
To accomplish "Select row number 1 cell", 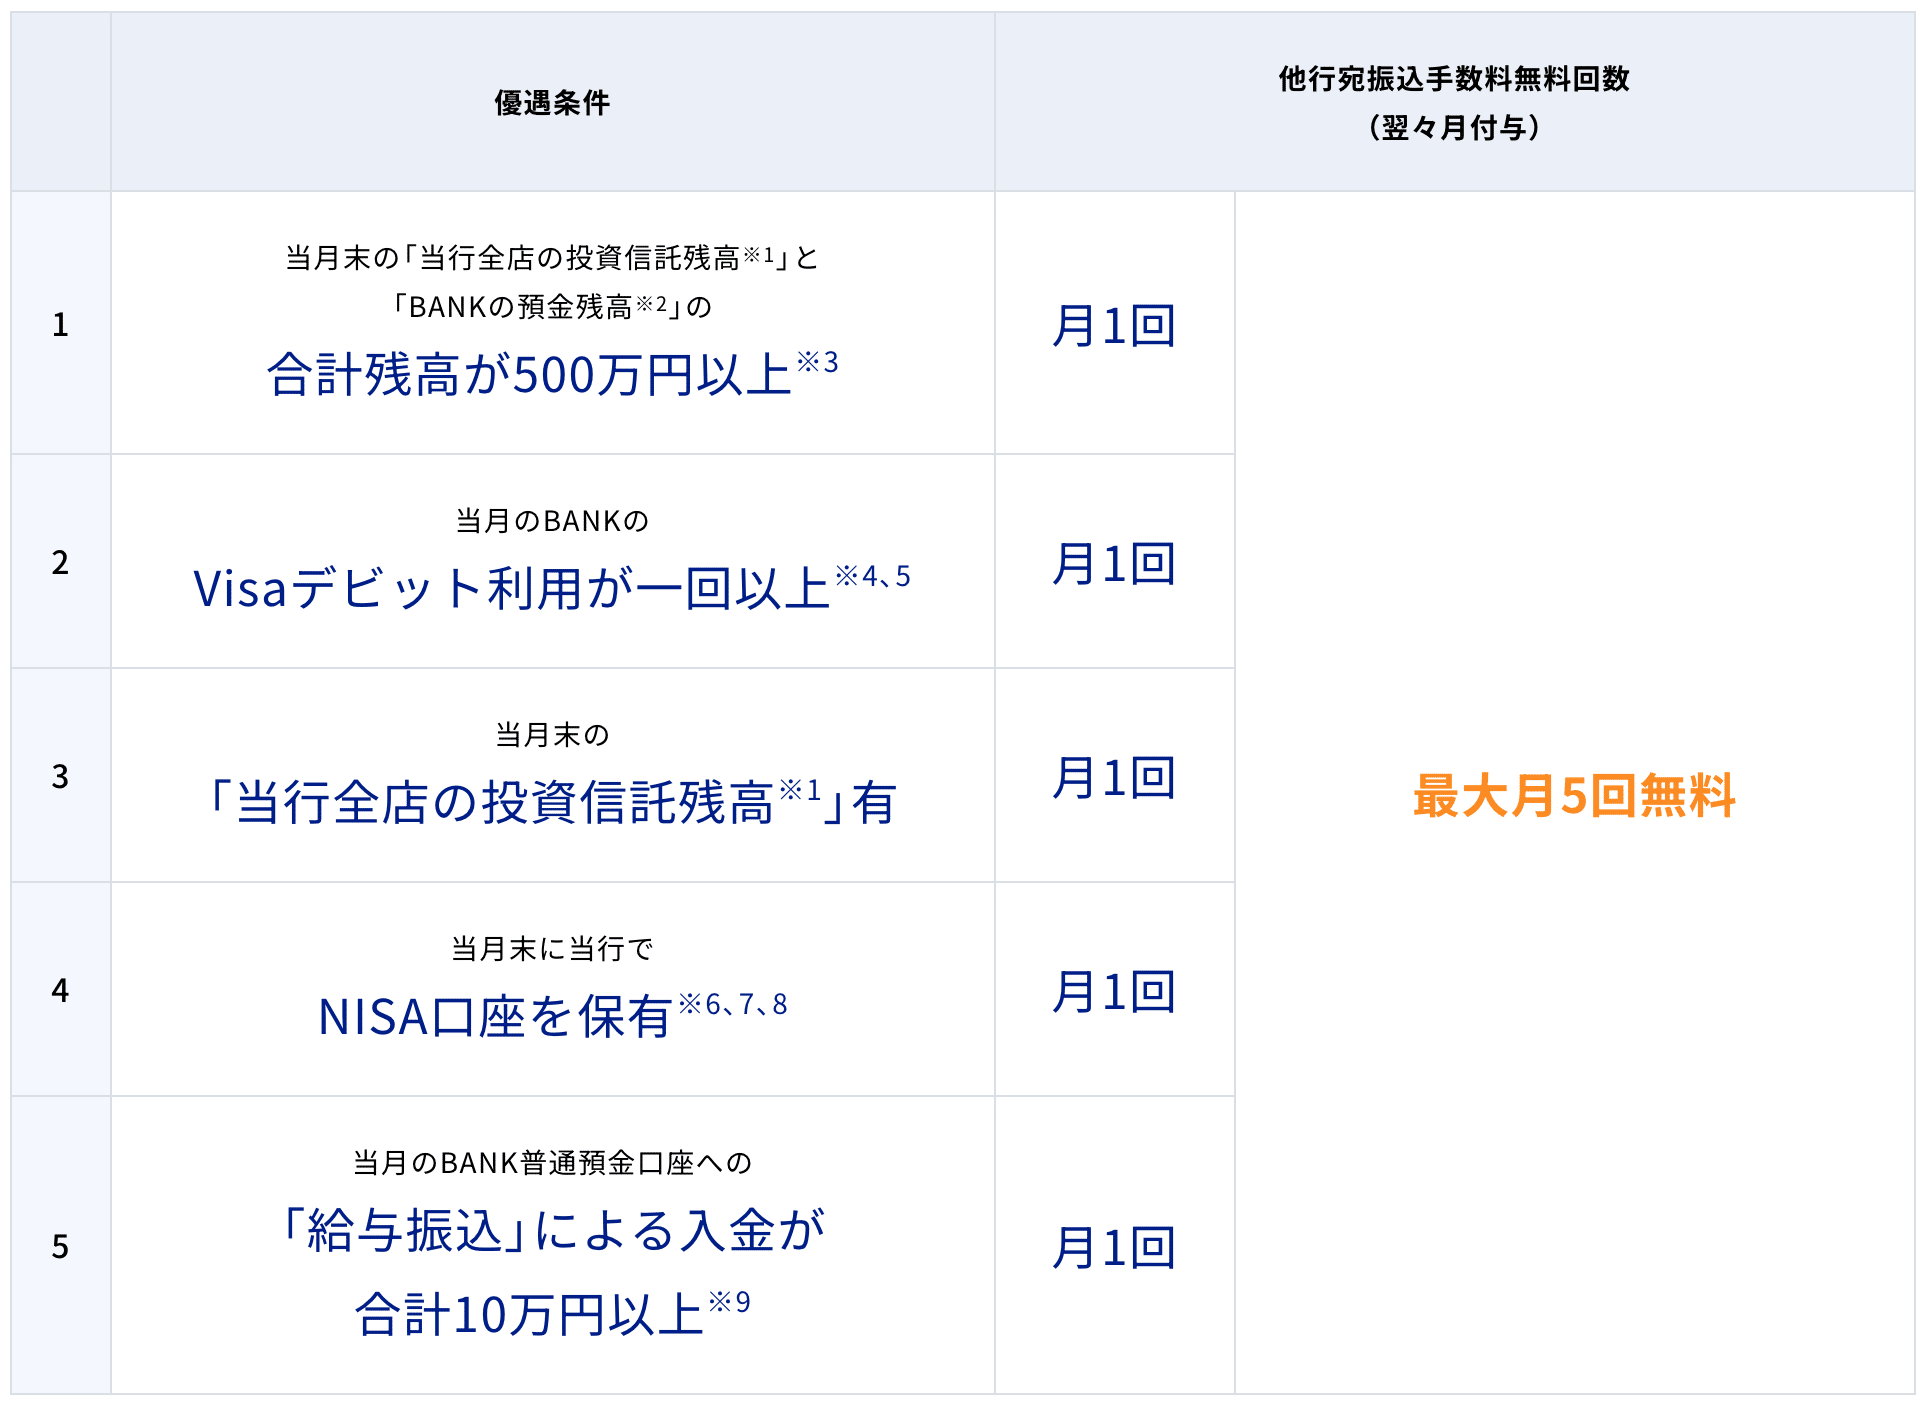I will (x=61, y=324).
